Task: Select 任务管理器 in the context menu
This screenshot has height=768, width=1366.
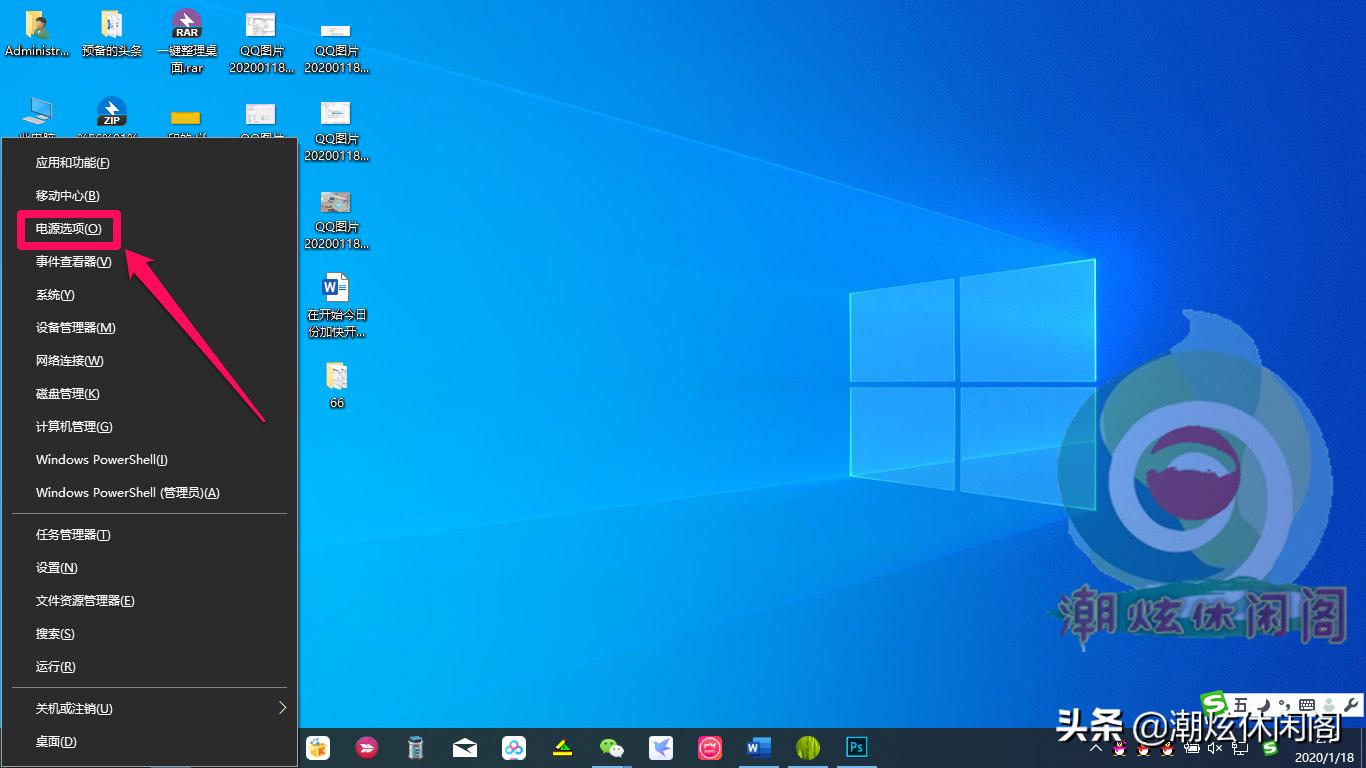Action: [x=73, y=535]
